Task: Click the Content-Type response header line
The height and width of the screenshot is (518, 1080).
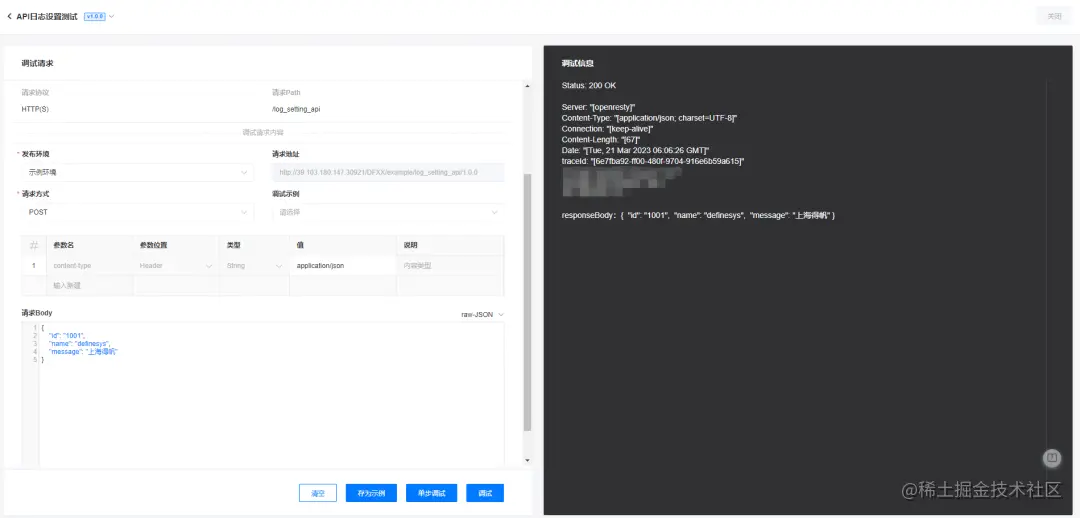Action: pos(649,118)
